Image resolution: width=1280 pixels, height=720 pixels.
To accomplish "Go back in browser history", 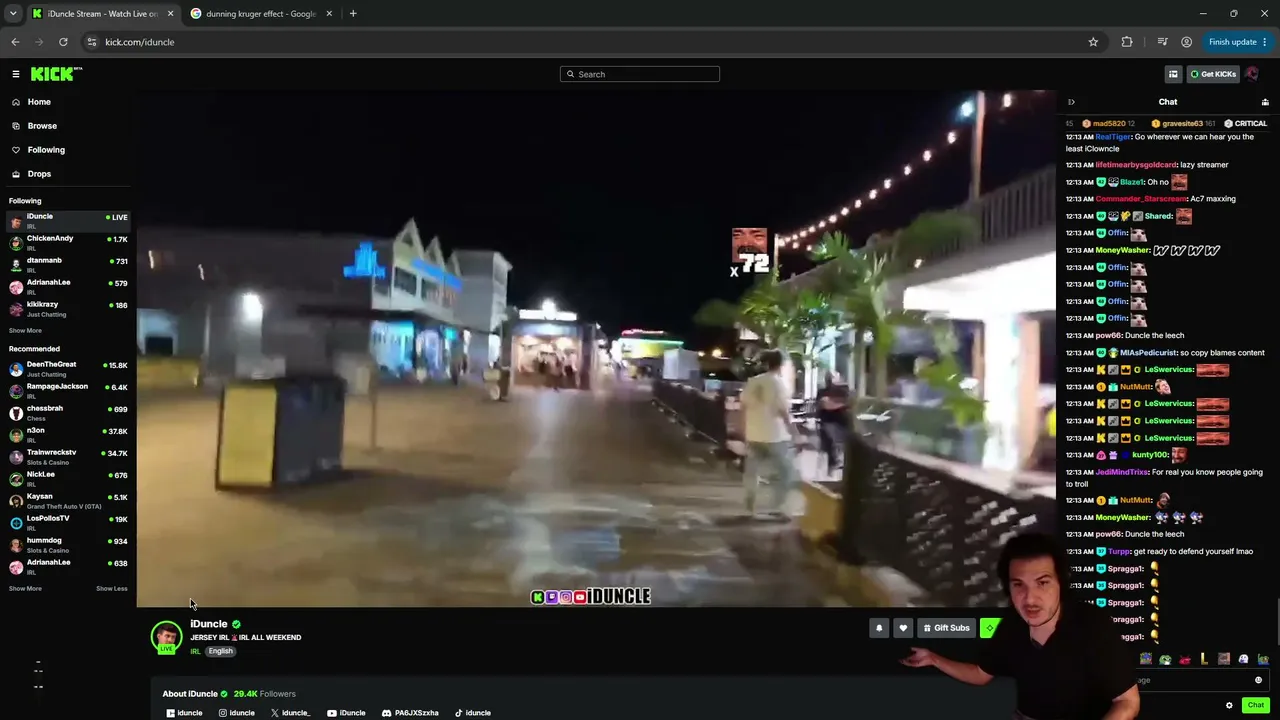I will click(x=15, y=42).
